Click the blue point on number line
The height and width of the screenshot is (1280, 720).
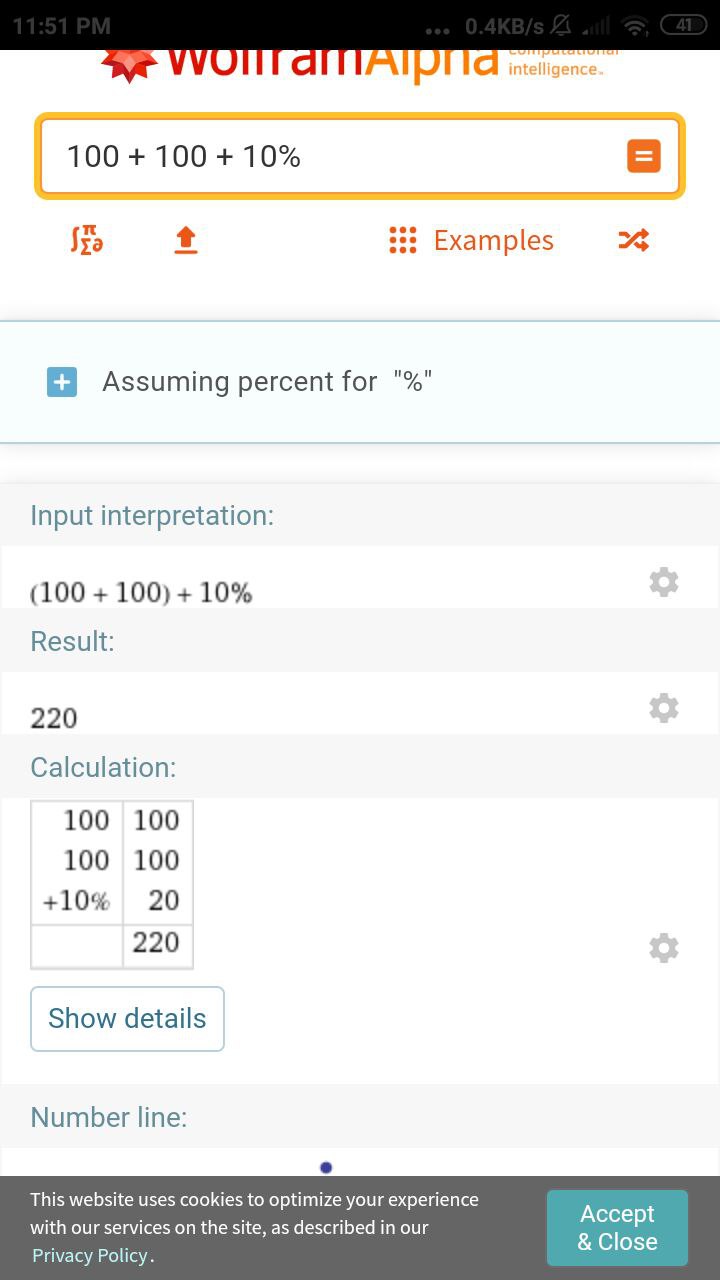tap(326, 1167)
